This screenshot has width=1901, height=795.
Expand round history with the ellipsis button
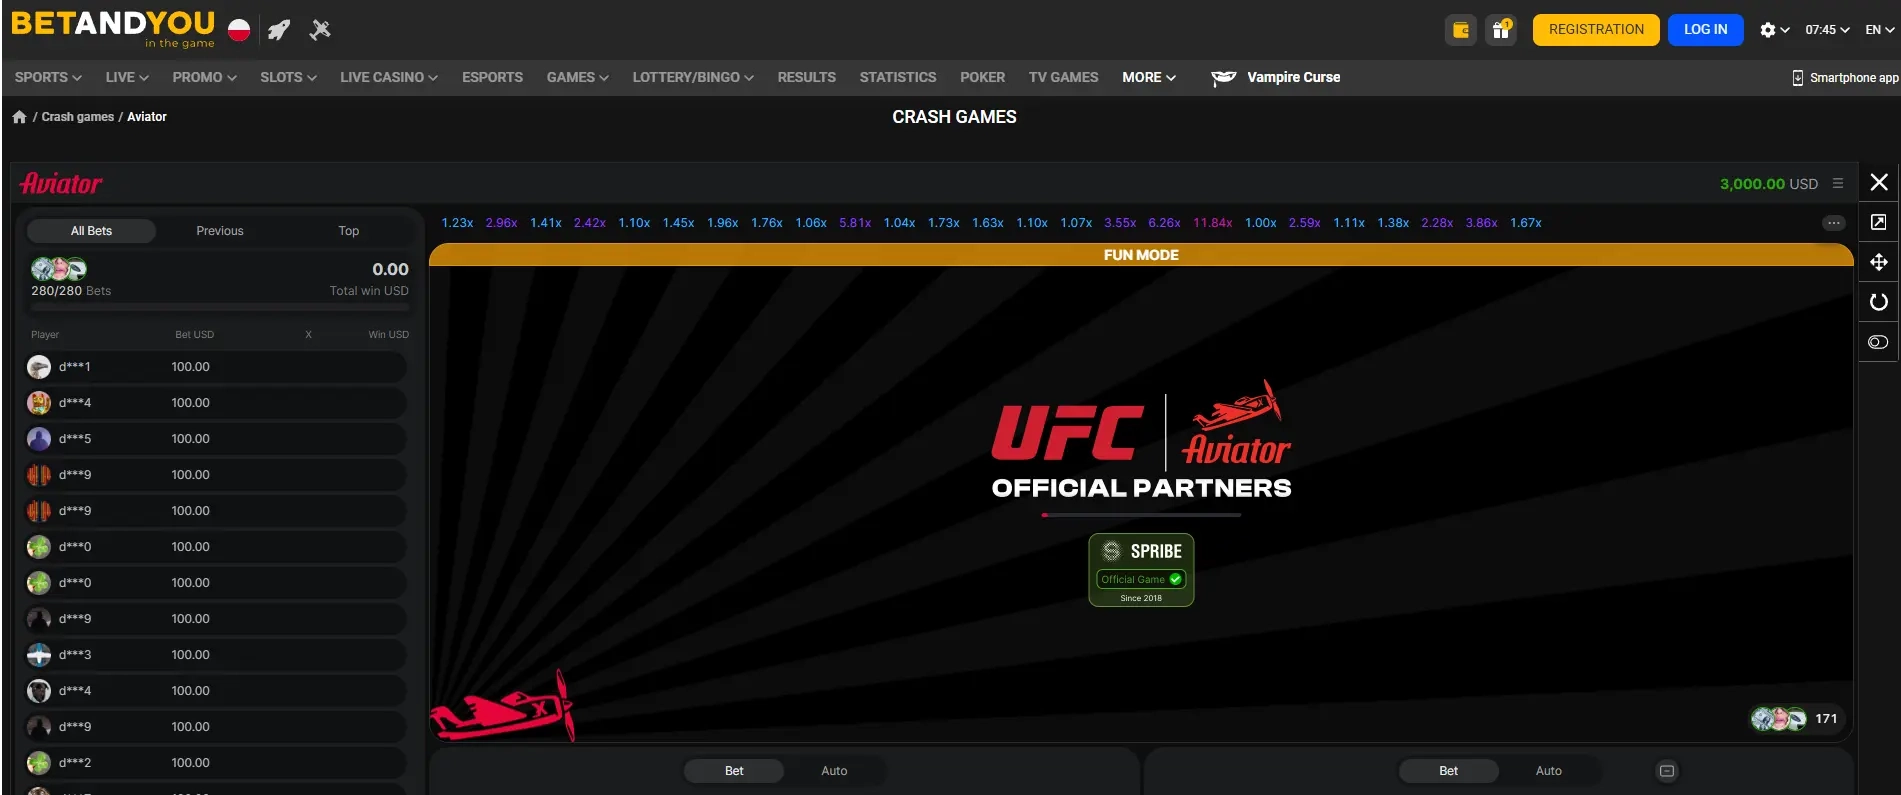tap(1833, 223)
